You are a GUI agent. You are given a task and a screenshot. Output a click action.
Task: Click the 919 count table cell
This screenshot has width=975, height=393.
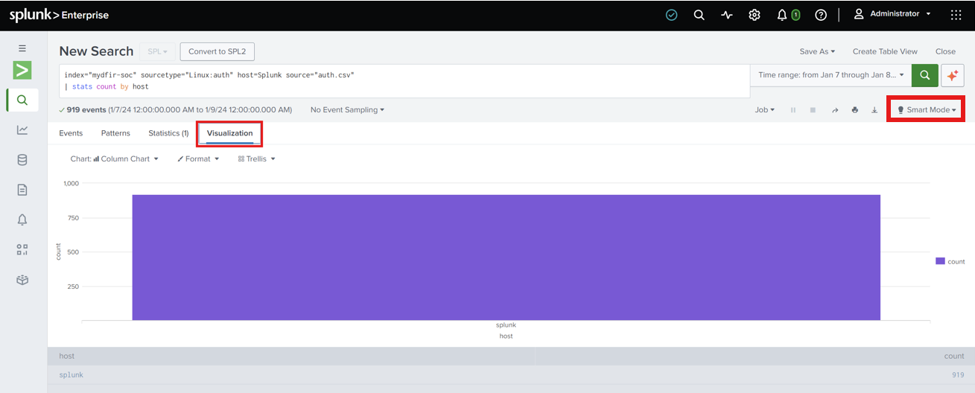point(958,375)
